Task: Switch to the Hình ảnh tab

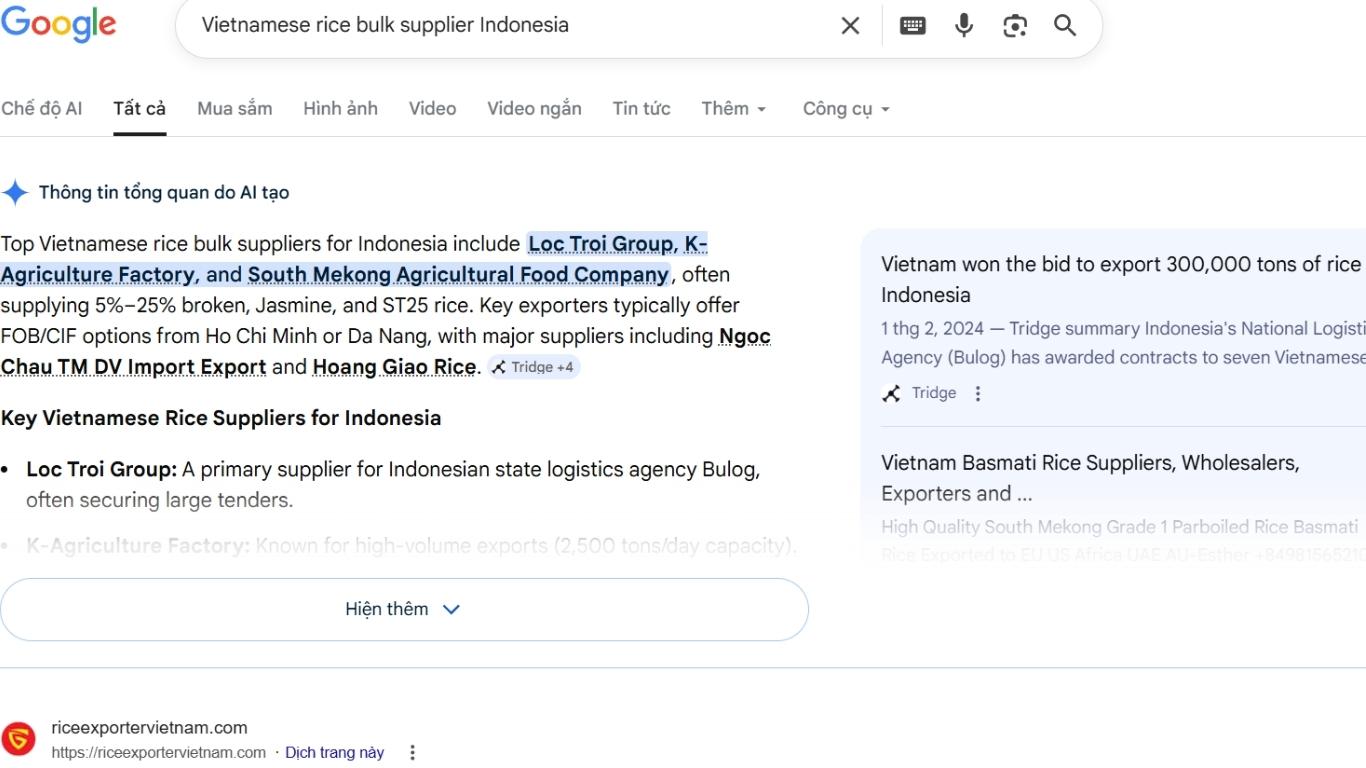Action: point(340,109)
